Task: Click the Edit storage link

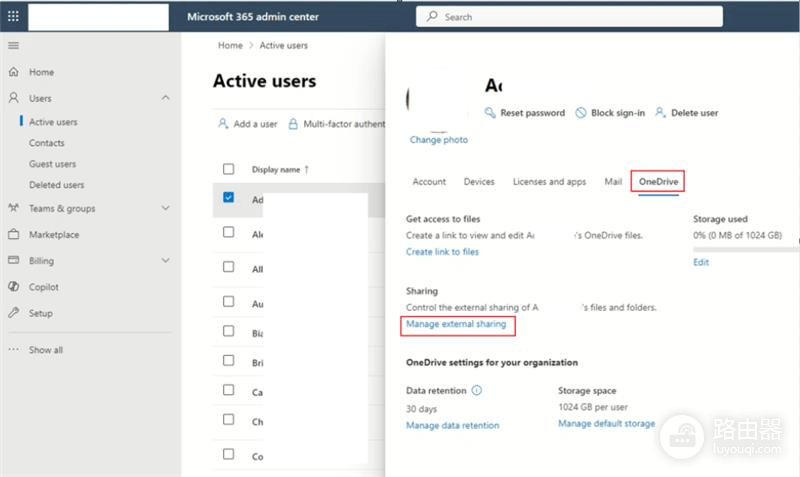Action: click(701, 262)
